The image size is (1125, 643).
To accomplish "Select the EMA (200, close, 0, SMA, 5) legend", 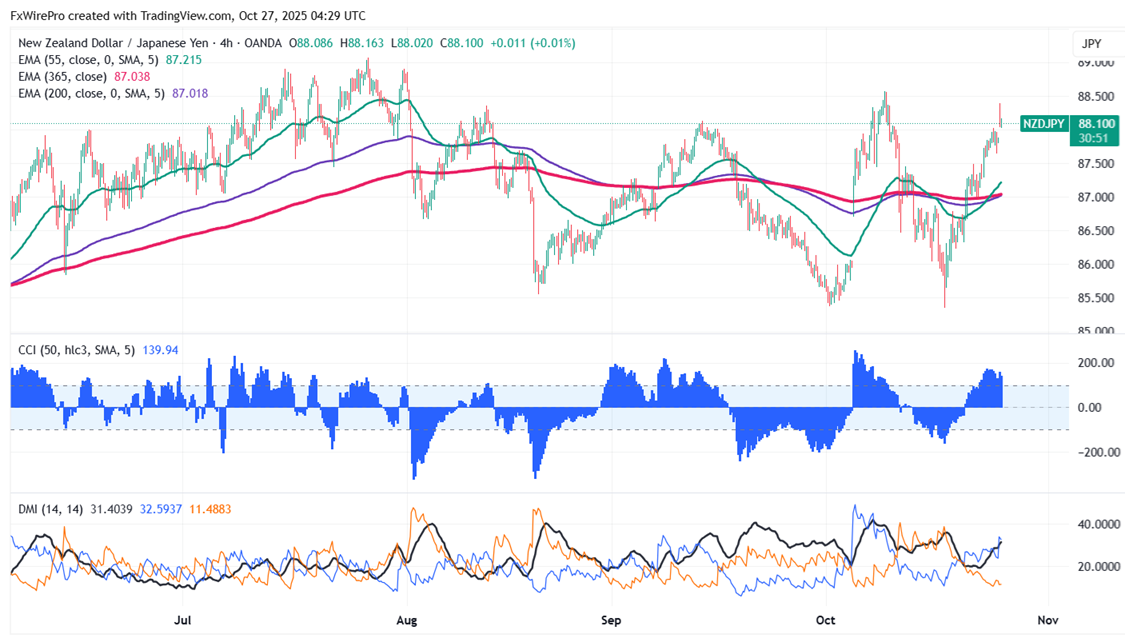I will (x=91, y=93).
